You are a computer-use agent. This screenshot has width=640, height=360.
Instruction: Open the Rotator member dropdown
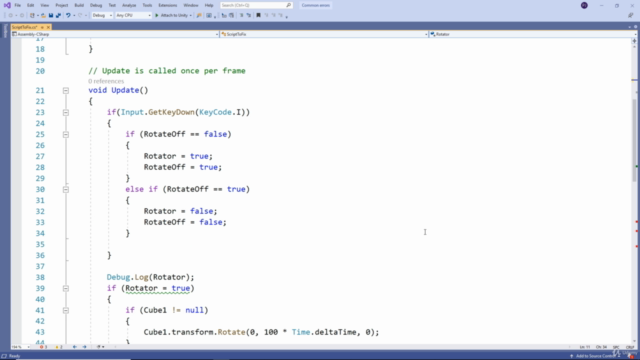coord(533,34)
